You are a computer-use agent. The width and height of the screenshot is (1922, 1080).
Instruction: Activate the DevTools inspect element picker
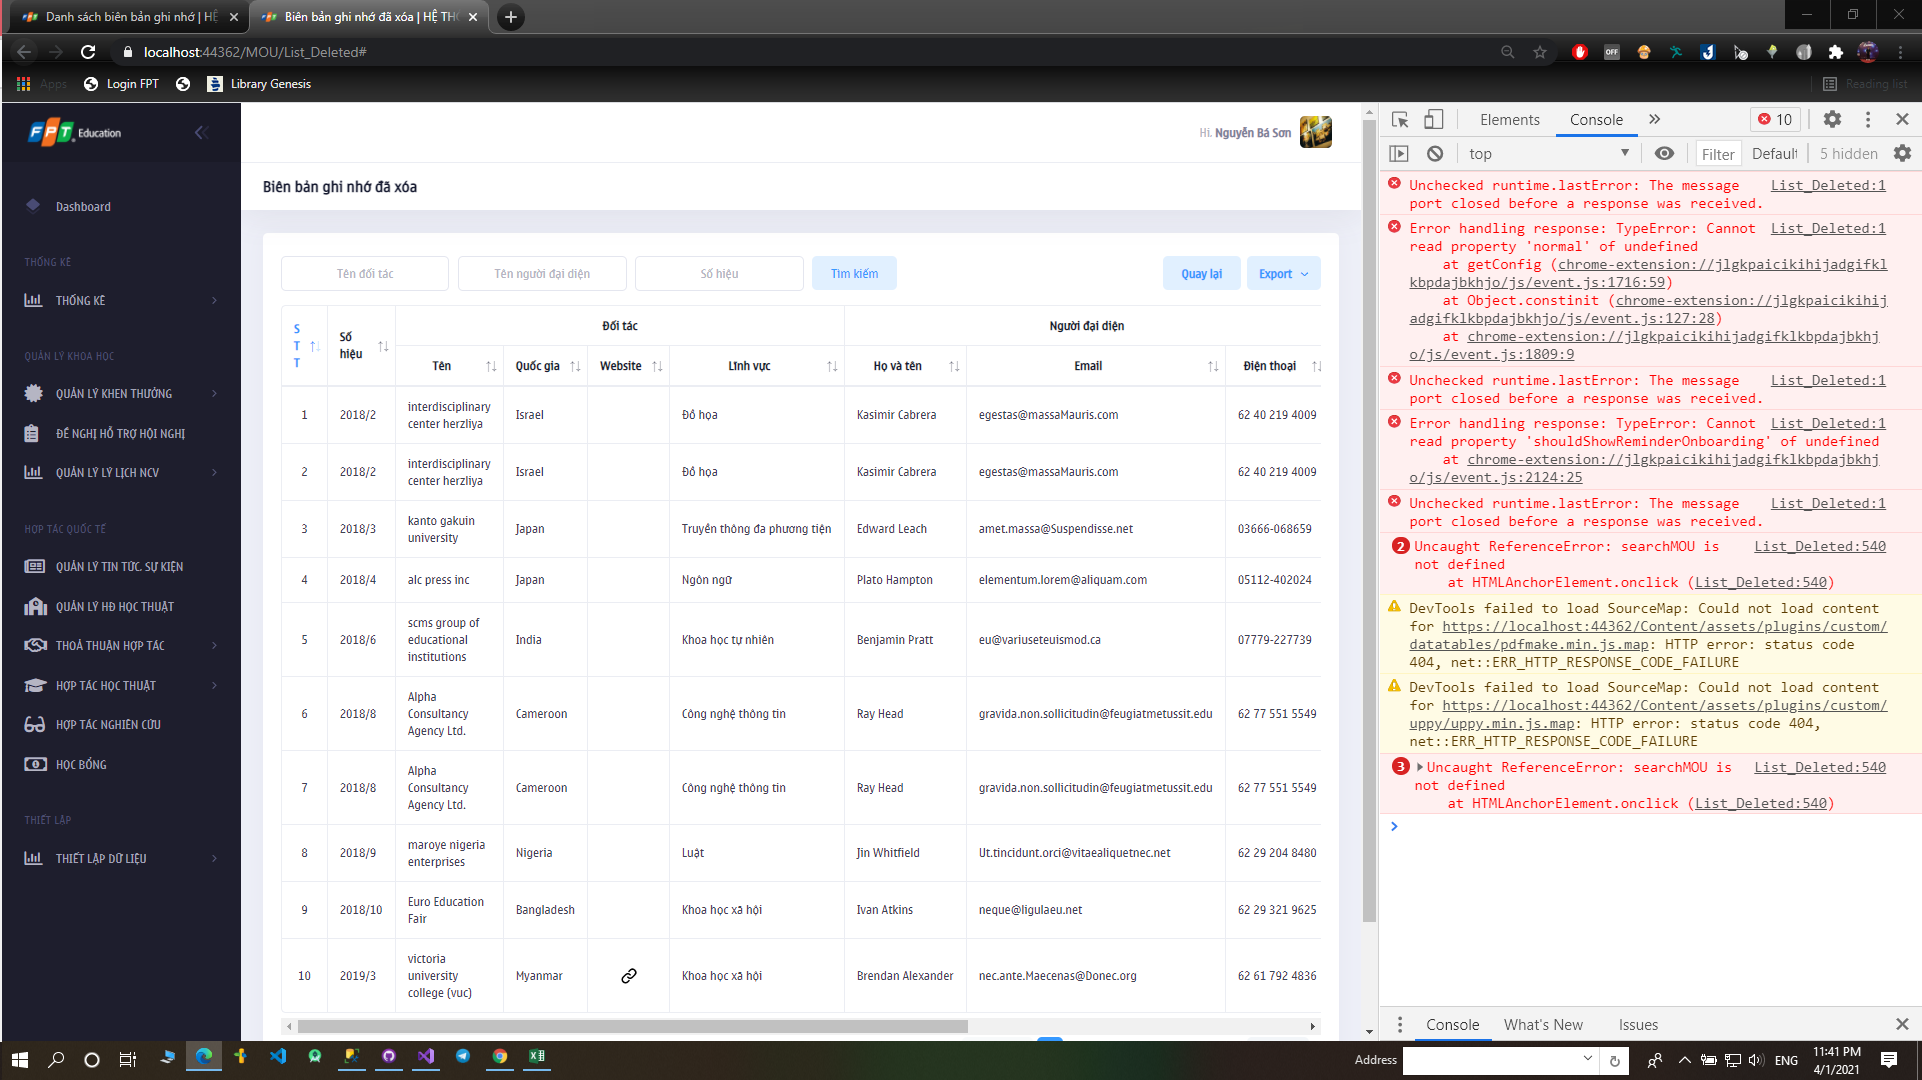tap(1399, 119)
